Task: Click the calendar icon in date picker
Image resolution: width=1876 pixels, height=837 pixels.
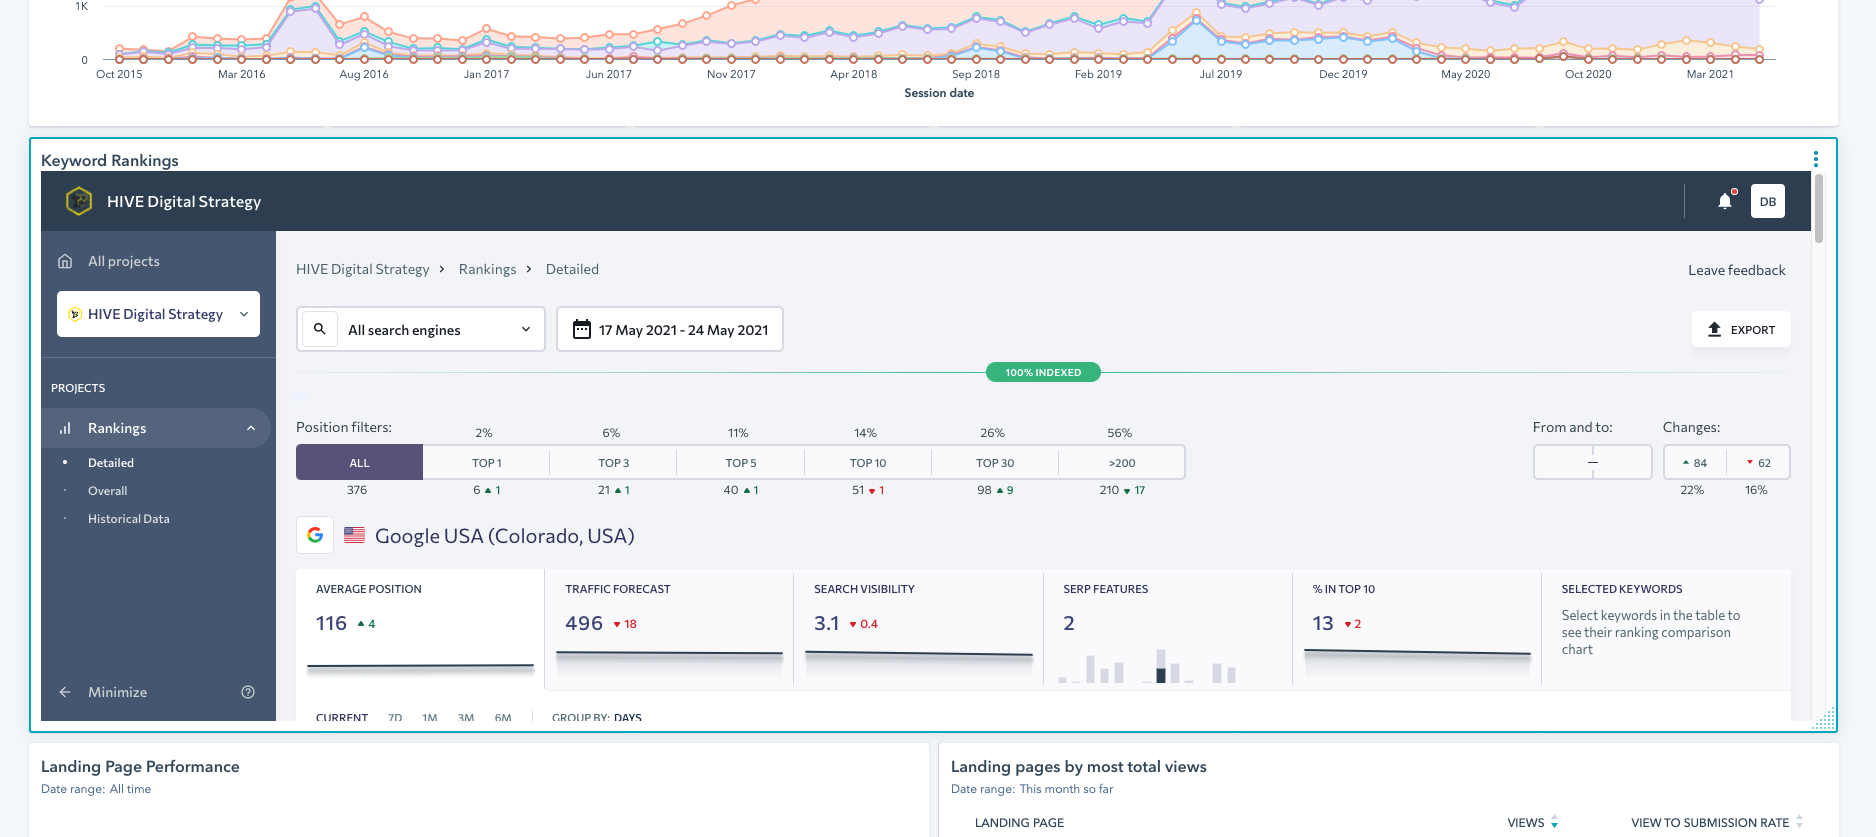Action: [582, 329]
